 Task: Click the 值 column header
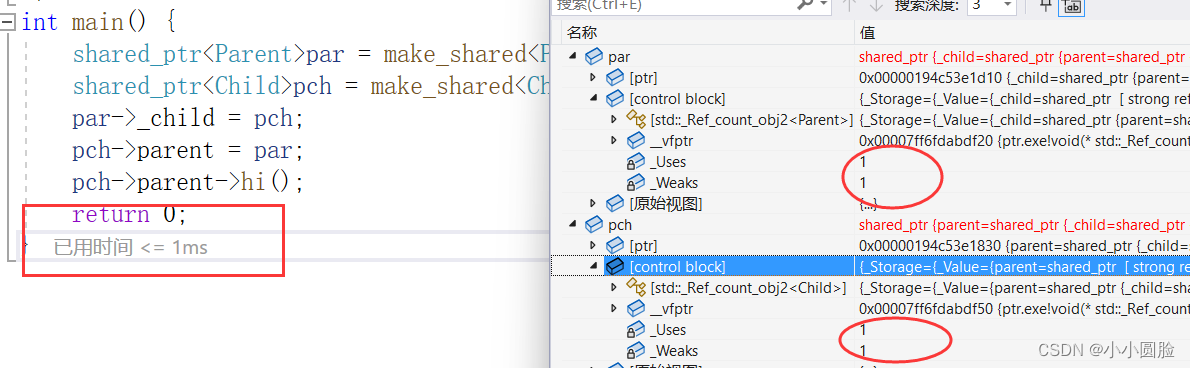pyautogui.click(x=867, y=33)
